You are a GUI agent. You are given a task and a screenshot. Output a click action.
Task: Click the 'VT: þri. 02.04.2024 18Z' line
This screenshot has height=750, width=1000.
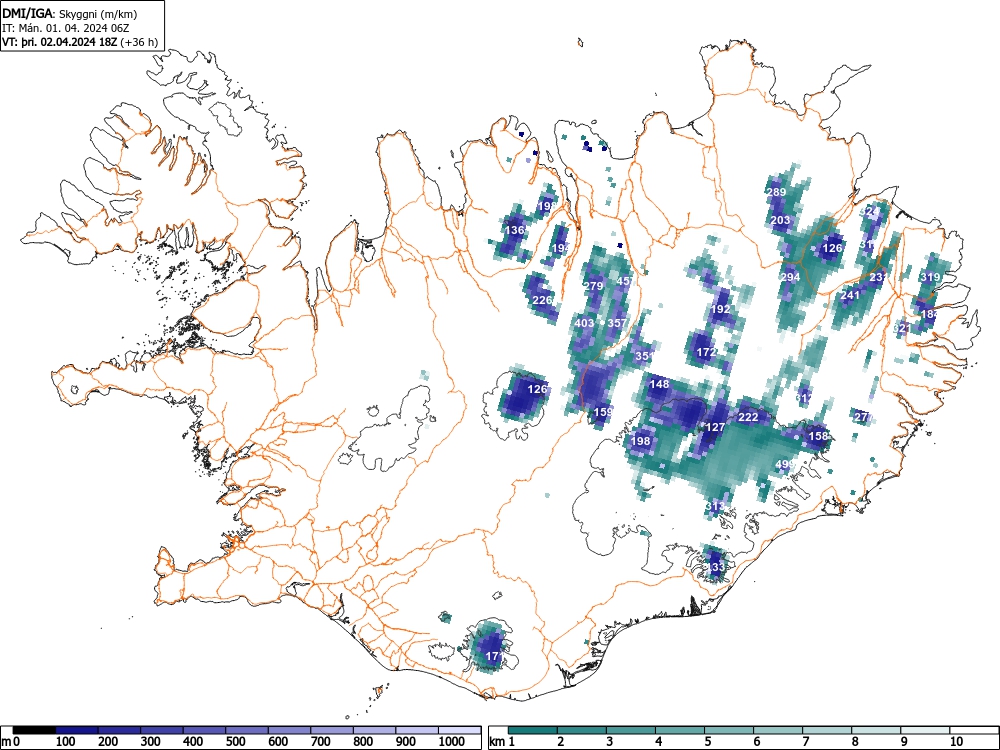tap(61, 42)
